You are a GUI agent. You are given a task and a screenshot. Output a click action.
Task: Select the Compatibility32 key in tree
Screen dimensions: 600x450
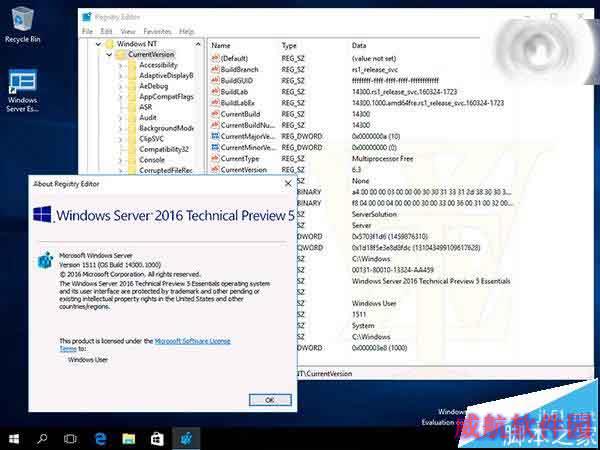click(x=164, y=149)
